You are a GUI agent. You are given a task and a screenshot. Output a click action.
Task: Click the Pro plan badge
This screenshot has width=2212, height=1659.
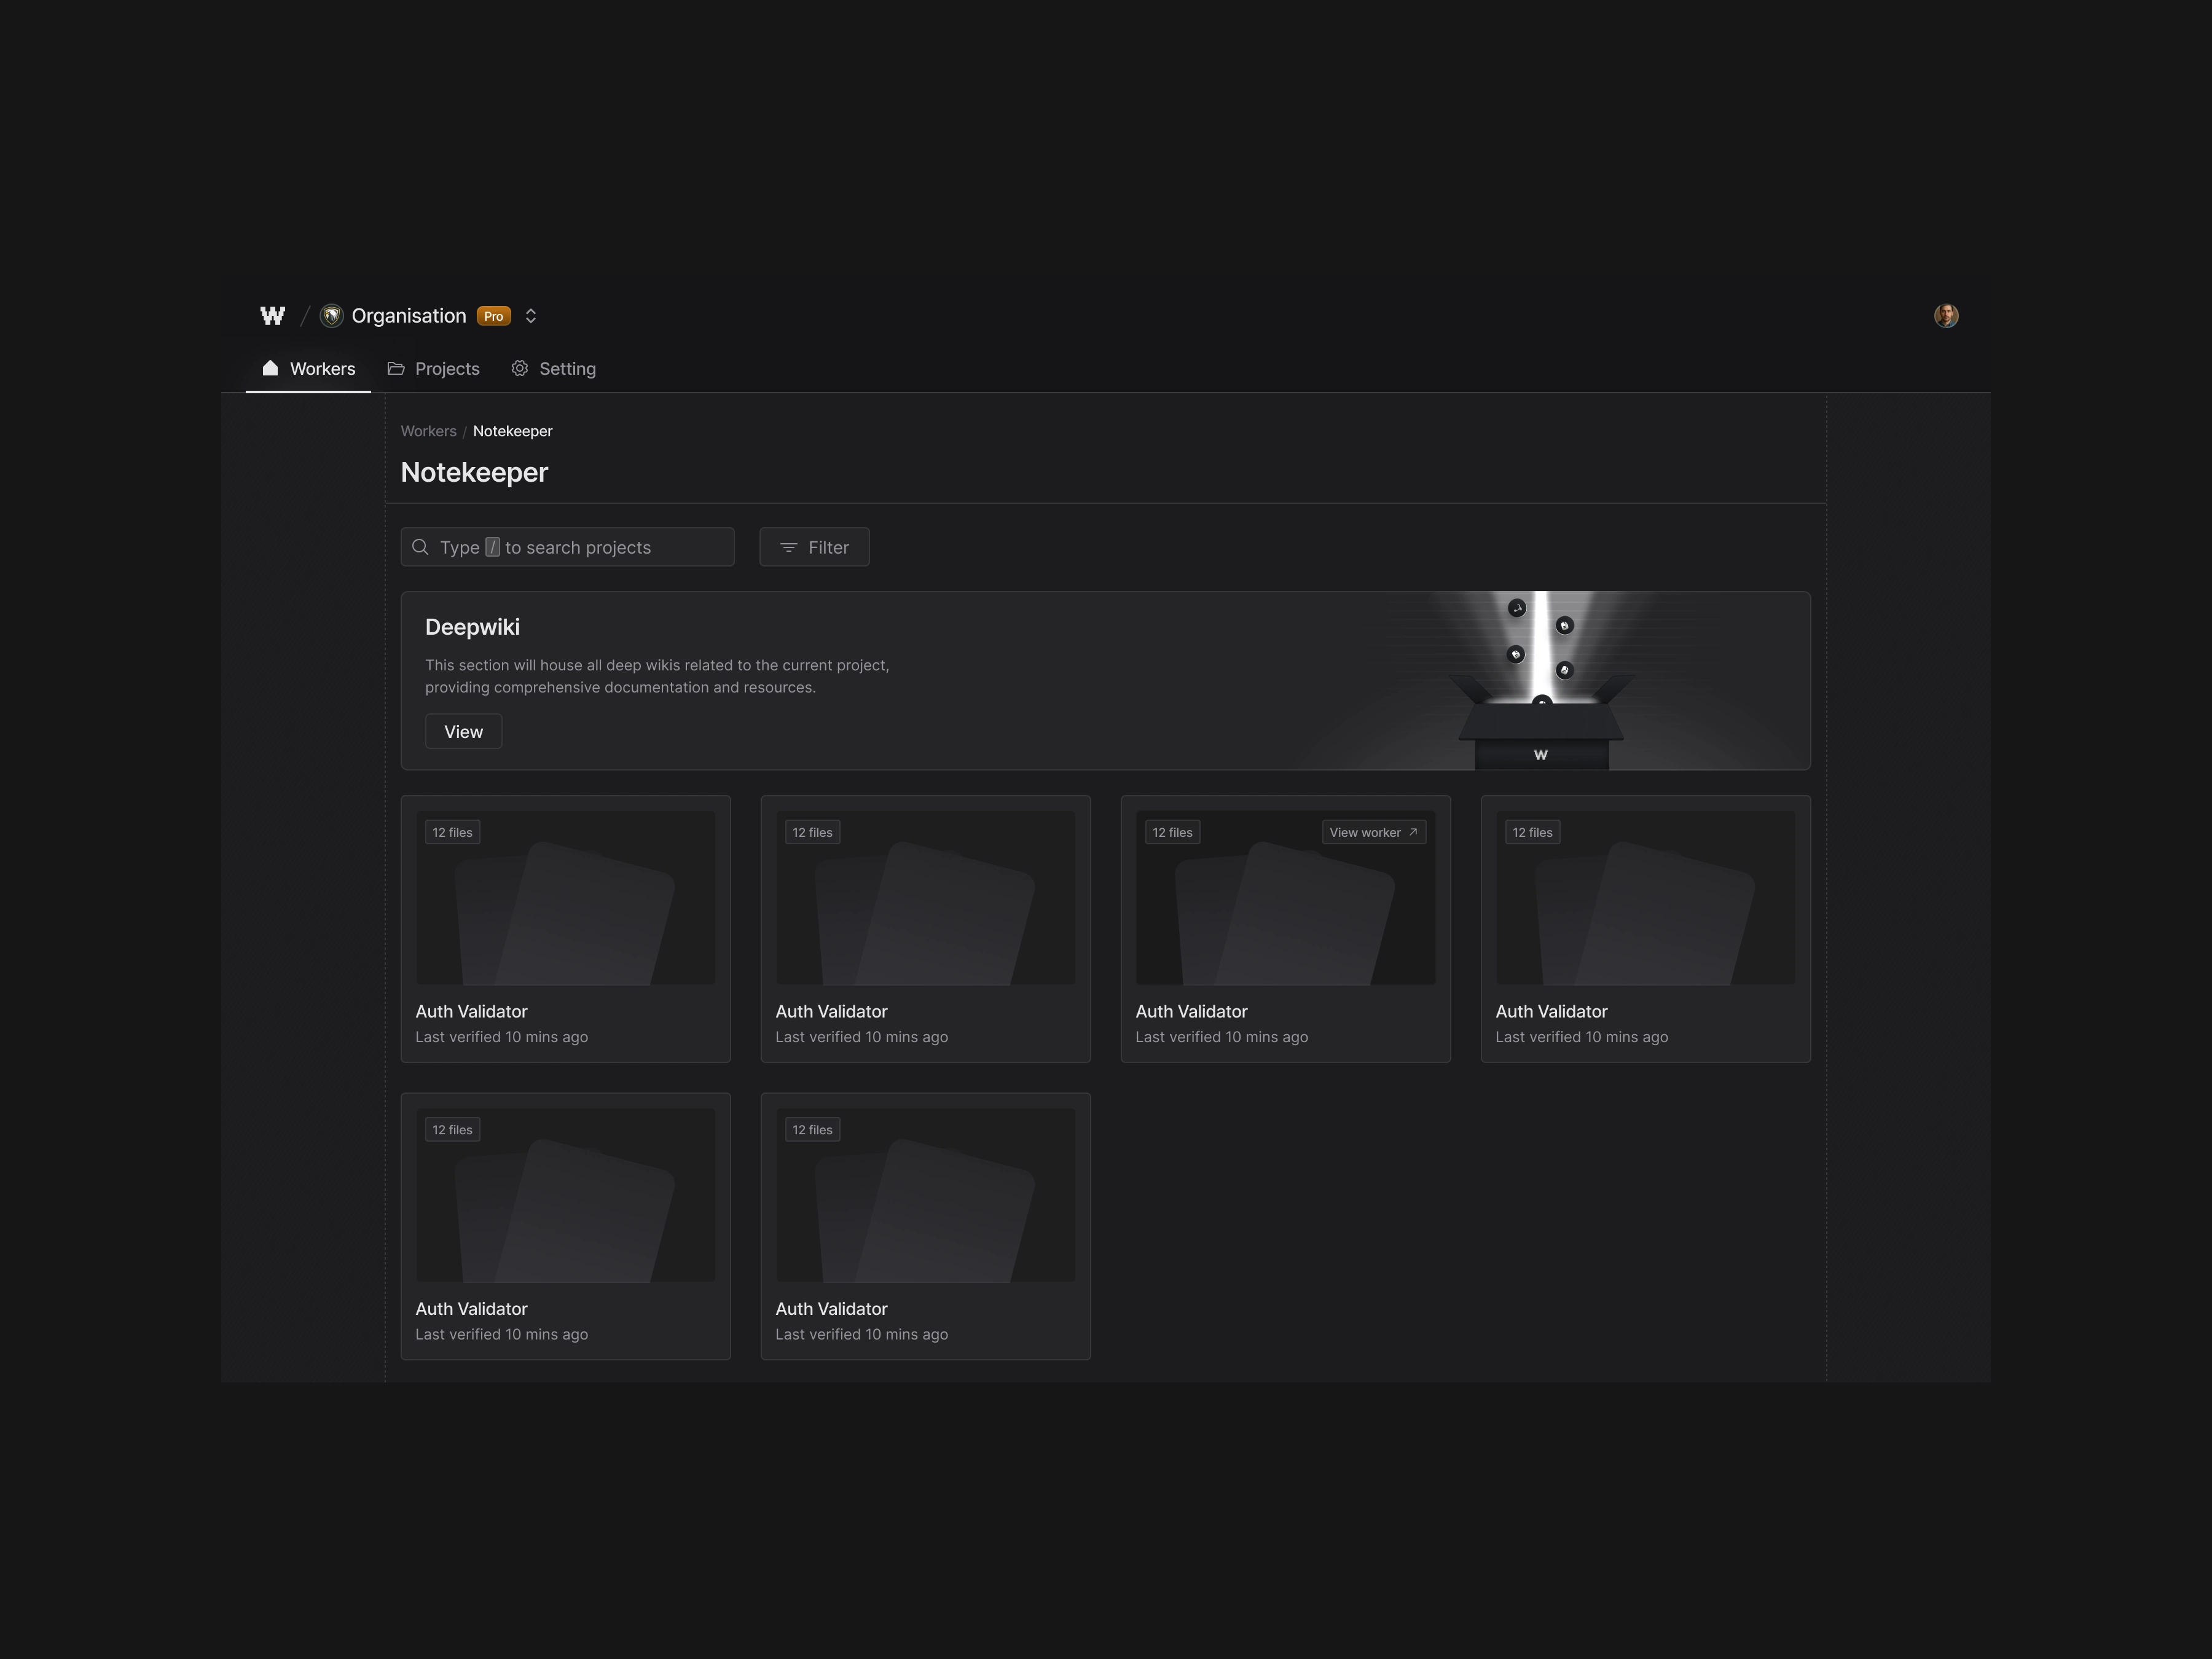coord(493,316)
